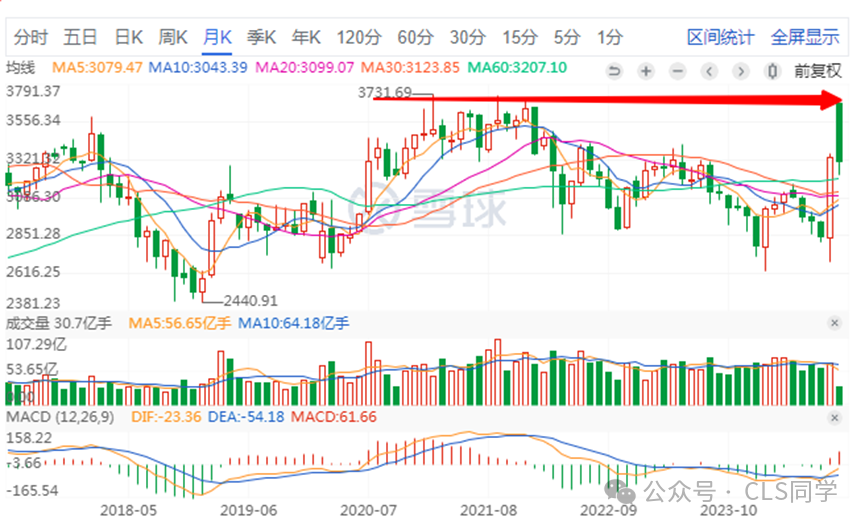Open the 前复权 price adjustment dropdown
Viewport: 865px width, 526px height.
click(819, 71)
